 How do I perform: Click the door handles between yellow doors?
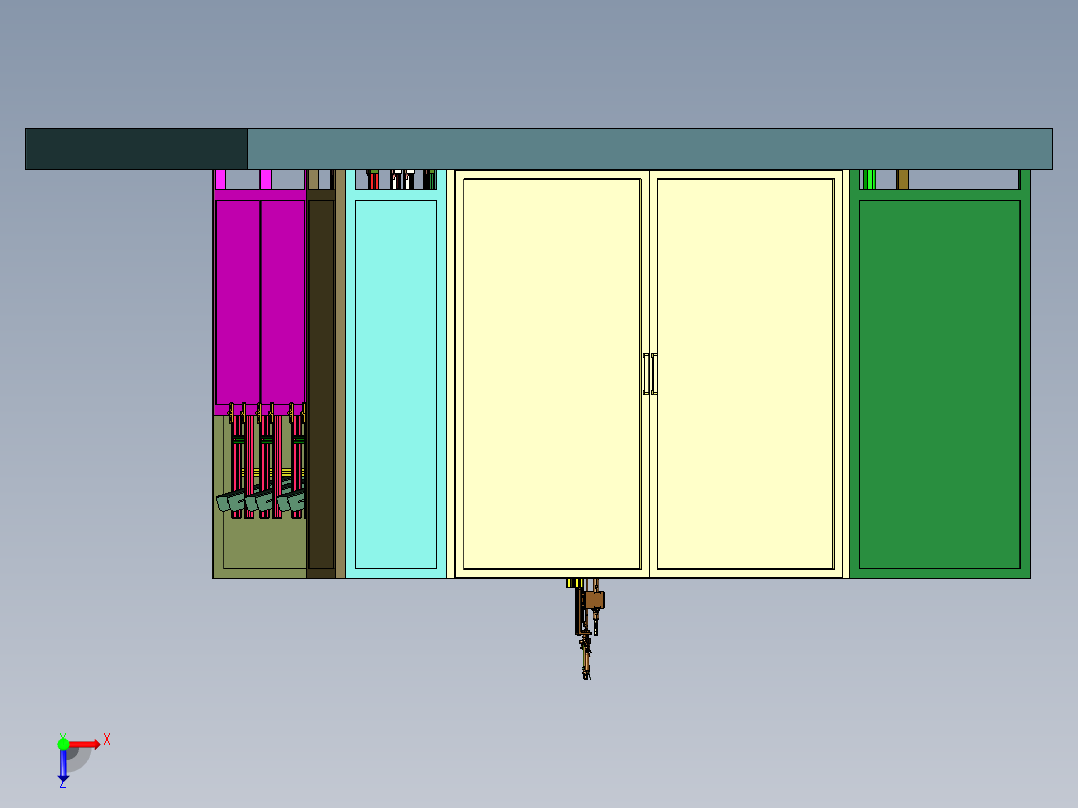(650, 374)
